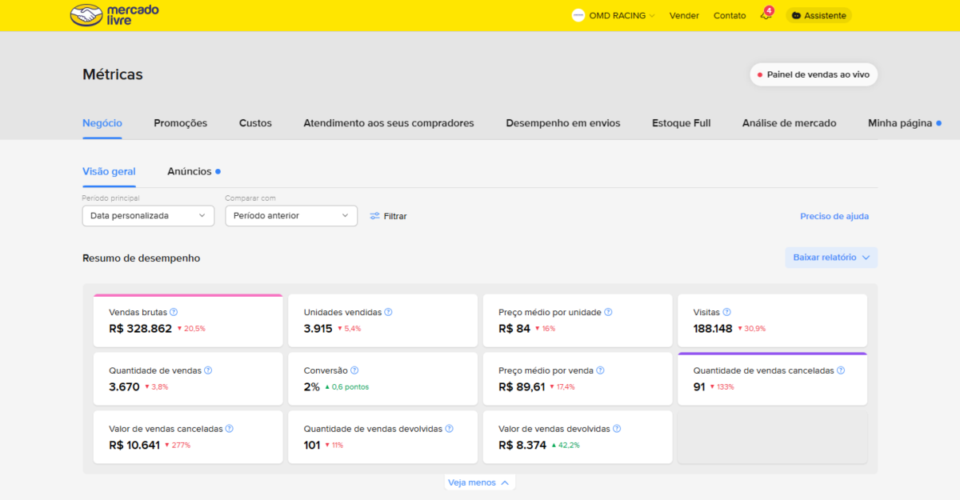Click the Vender link in header
The height and width of the screenshot is (500, 960).
684,16
